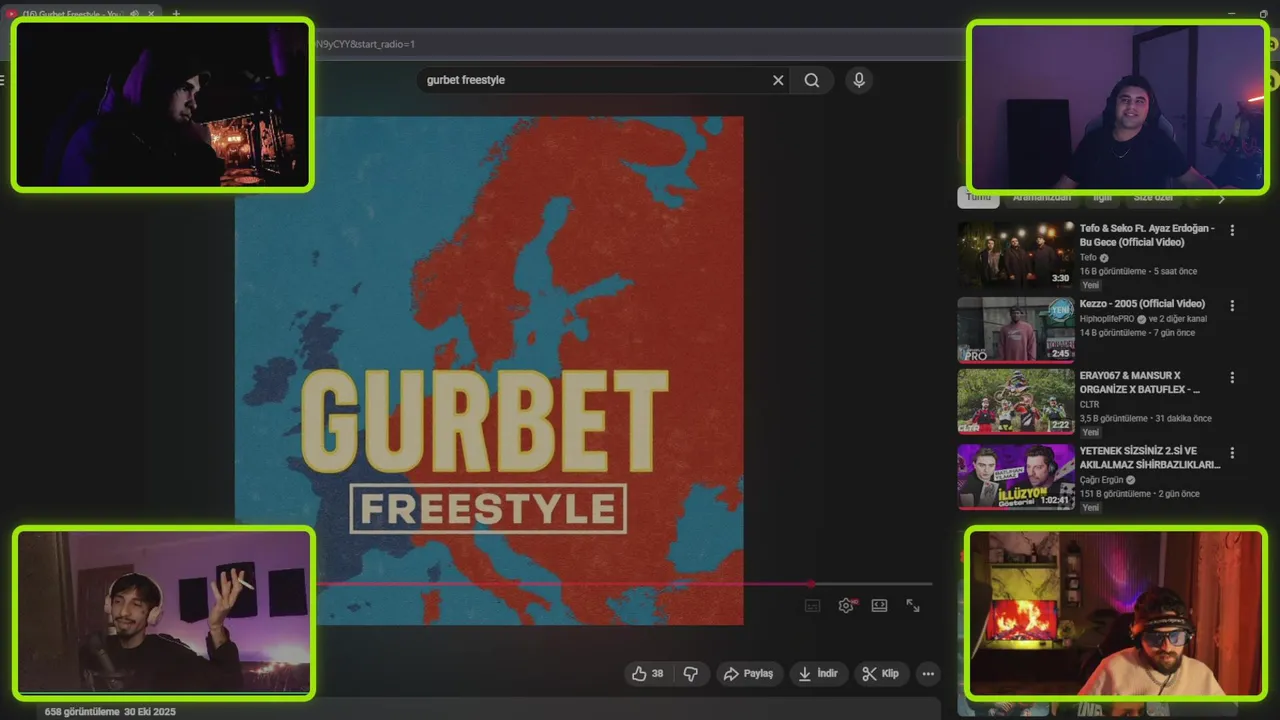
Task: Switch to theater mode in the player
Action: click(879, 605)
